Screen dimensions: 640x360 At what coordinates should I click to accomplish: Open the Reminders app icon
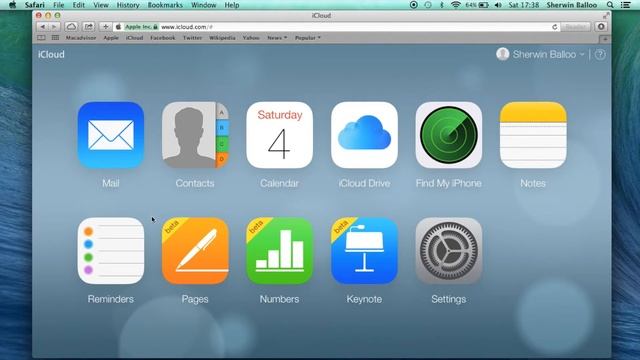tap(111, 251)
